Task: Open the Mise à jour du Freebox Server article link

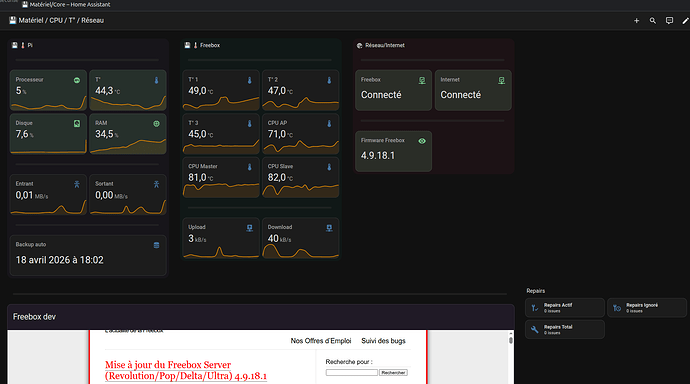Action: [186, 370]
